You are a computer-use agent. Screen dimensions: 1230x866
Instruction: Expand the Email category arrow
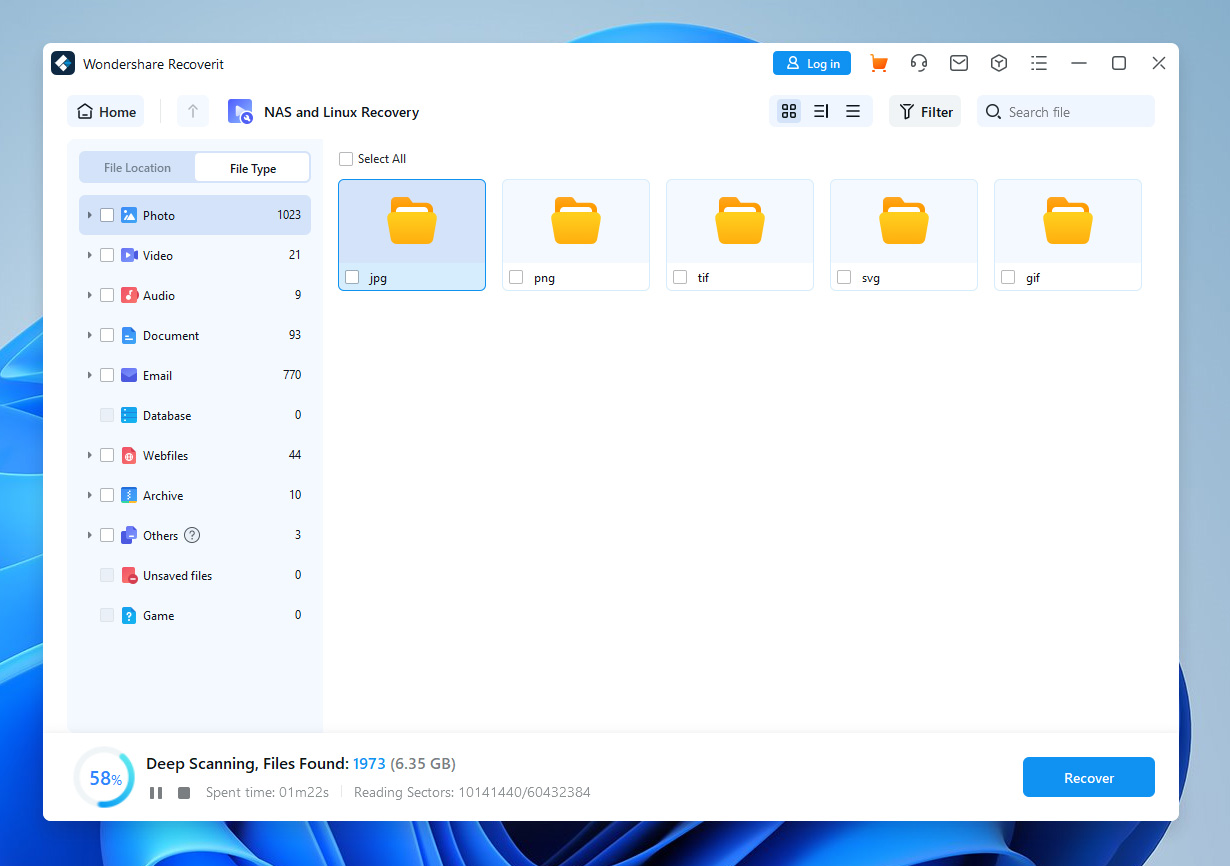pyautogui.click(x=89, y=375)
